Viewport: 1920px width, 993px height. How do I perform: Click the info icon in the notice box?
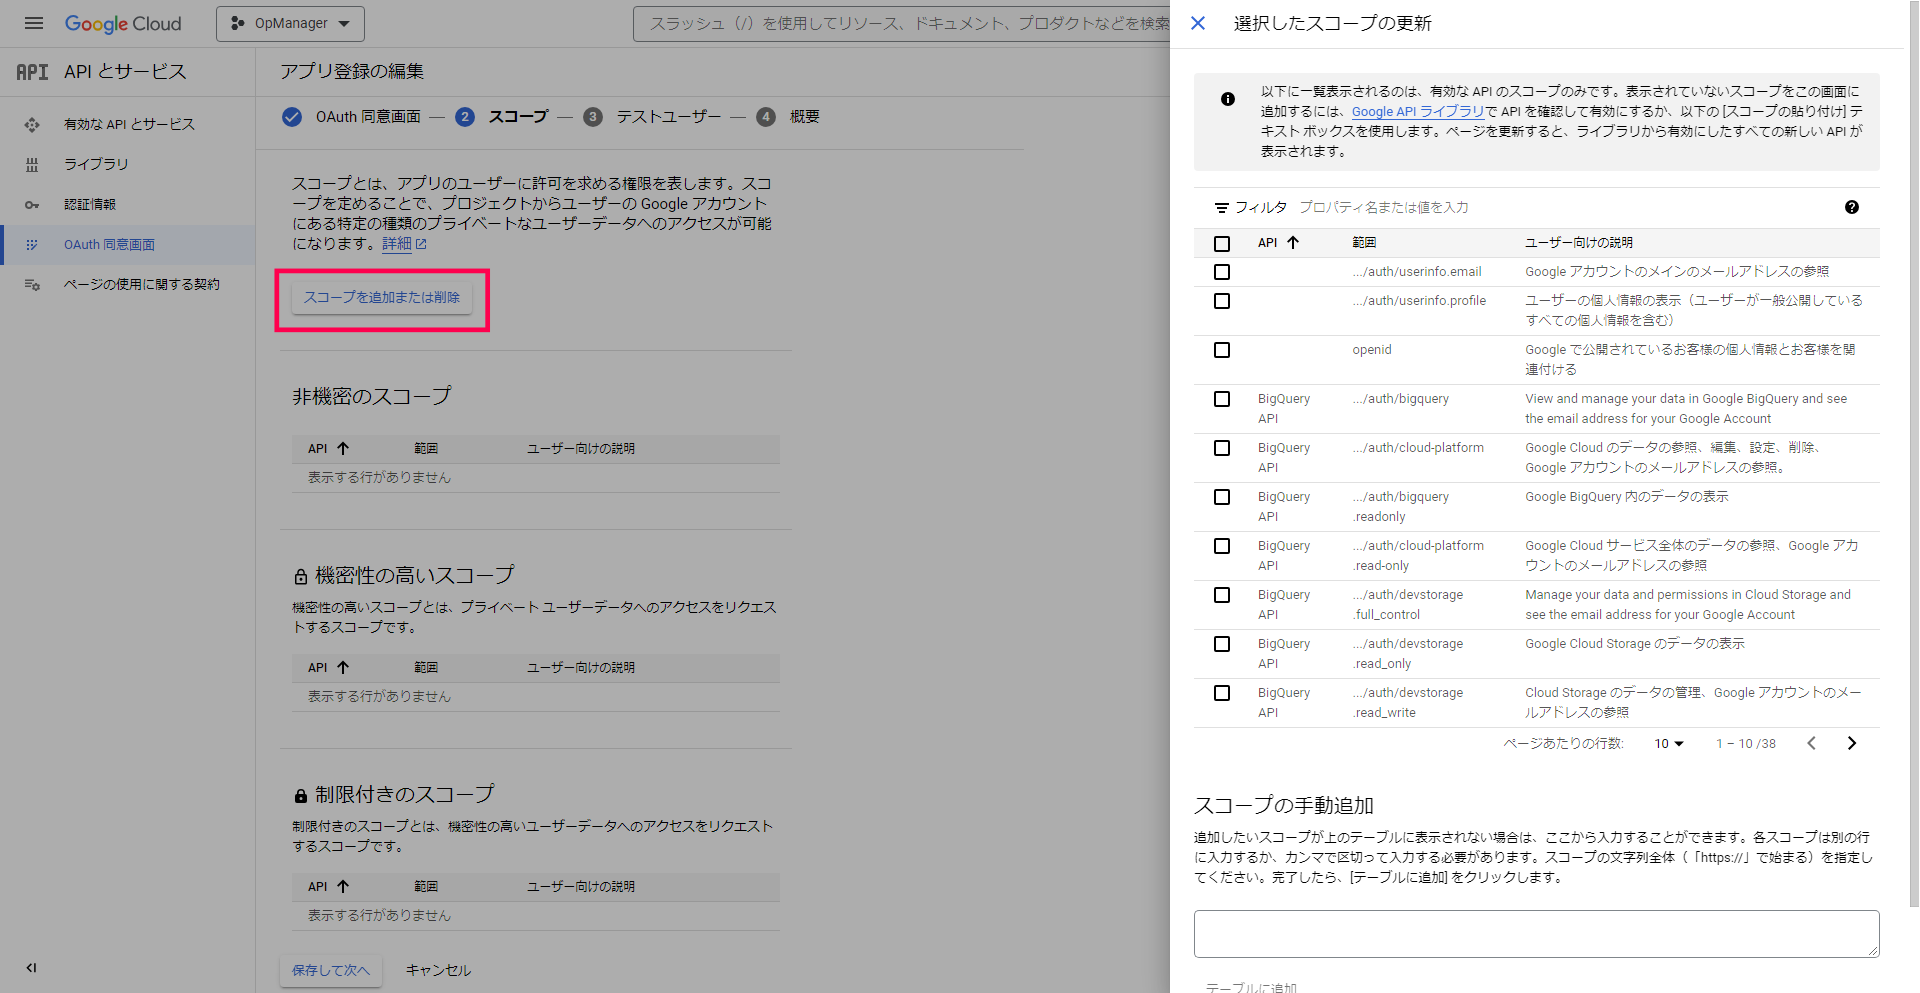(x=1228, y=99)
